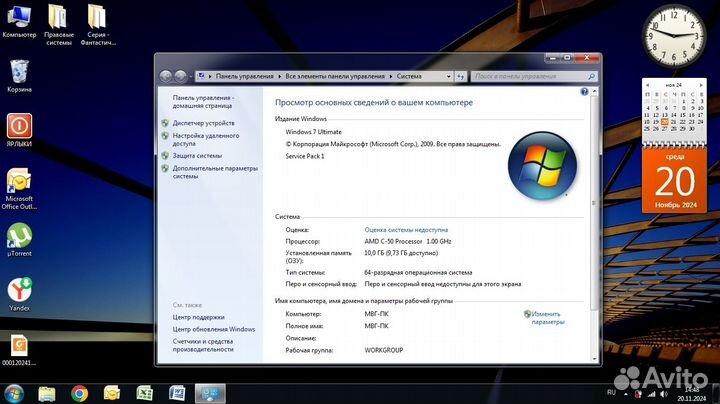720x404 pixels.
Task: Select AMD C-50 Processor value
Action: 408,241
